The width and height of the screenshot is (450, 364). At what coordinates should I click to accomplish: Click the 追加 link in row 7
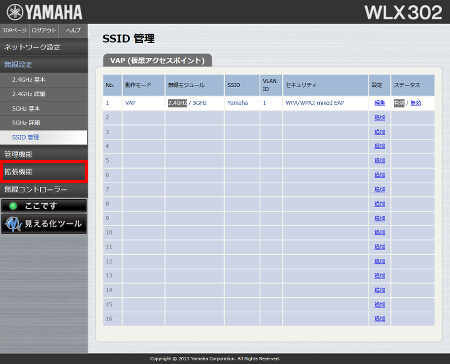coord(380,189)
